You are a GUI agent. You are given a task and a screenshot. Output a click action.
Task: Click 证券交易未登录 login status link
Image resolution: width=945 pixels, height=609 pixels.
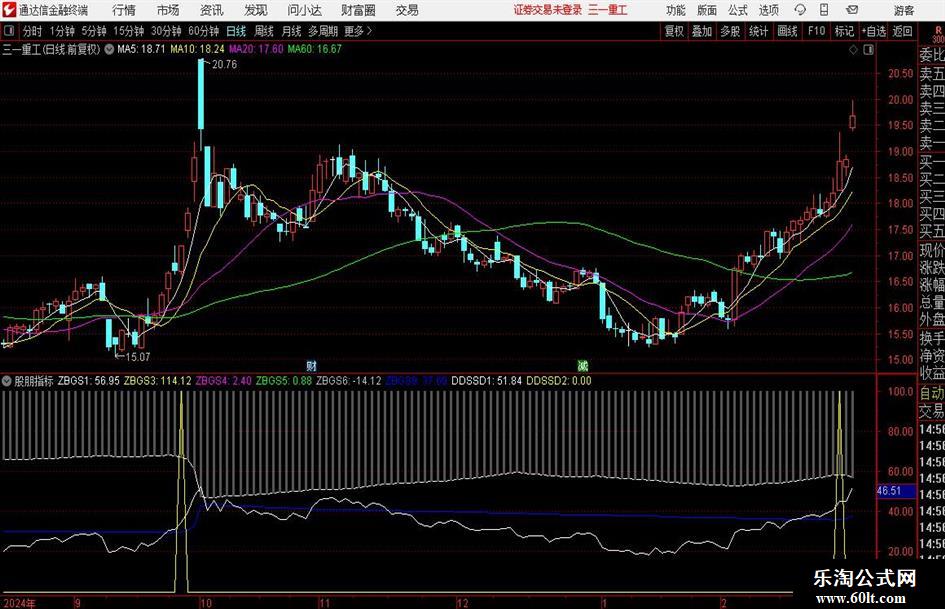(x=548, y=10)
